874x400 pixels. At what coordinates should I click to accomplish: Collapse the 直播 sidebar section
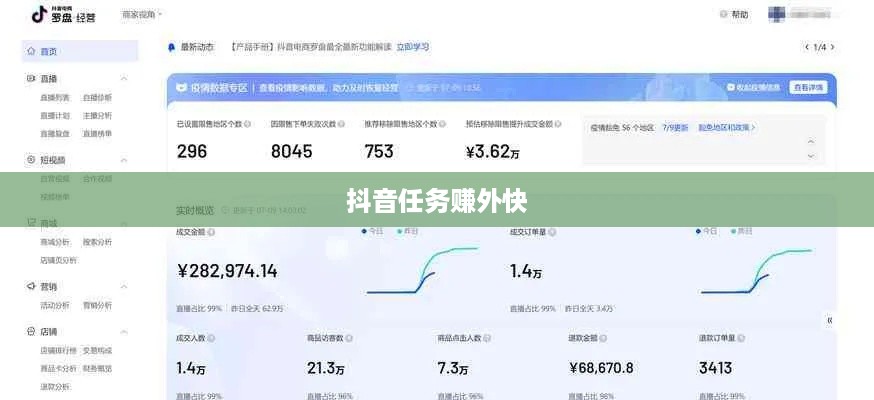pyautogui.click(x=124, y=79)
